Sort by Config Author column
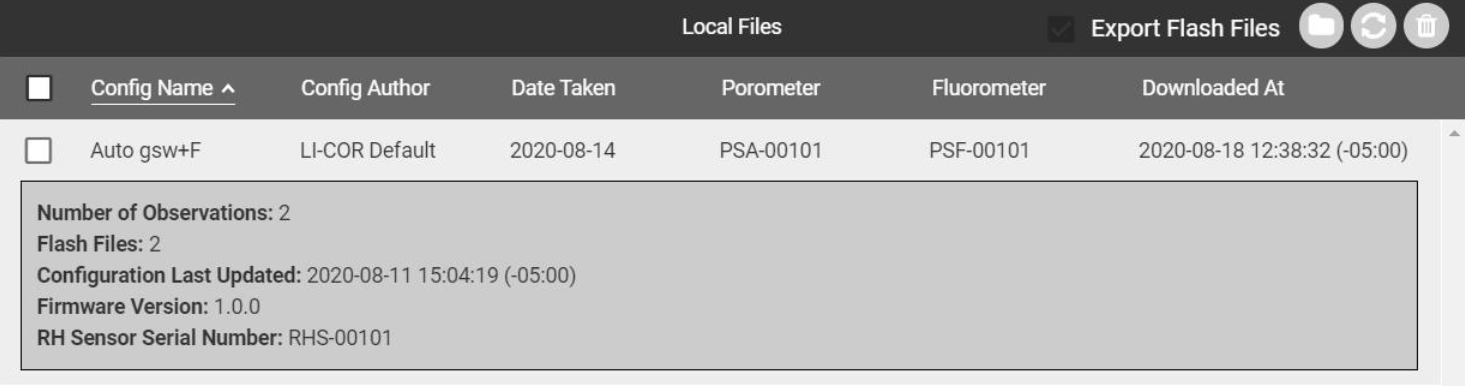This screenshot has height=386, width=1465. 365,89
